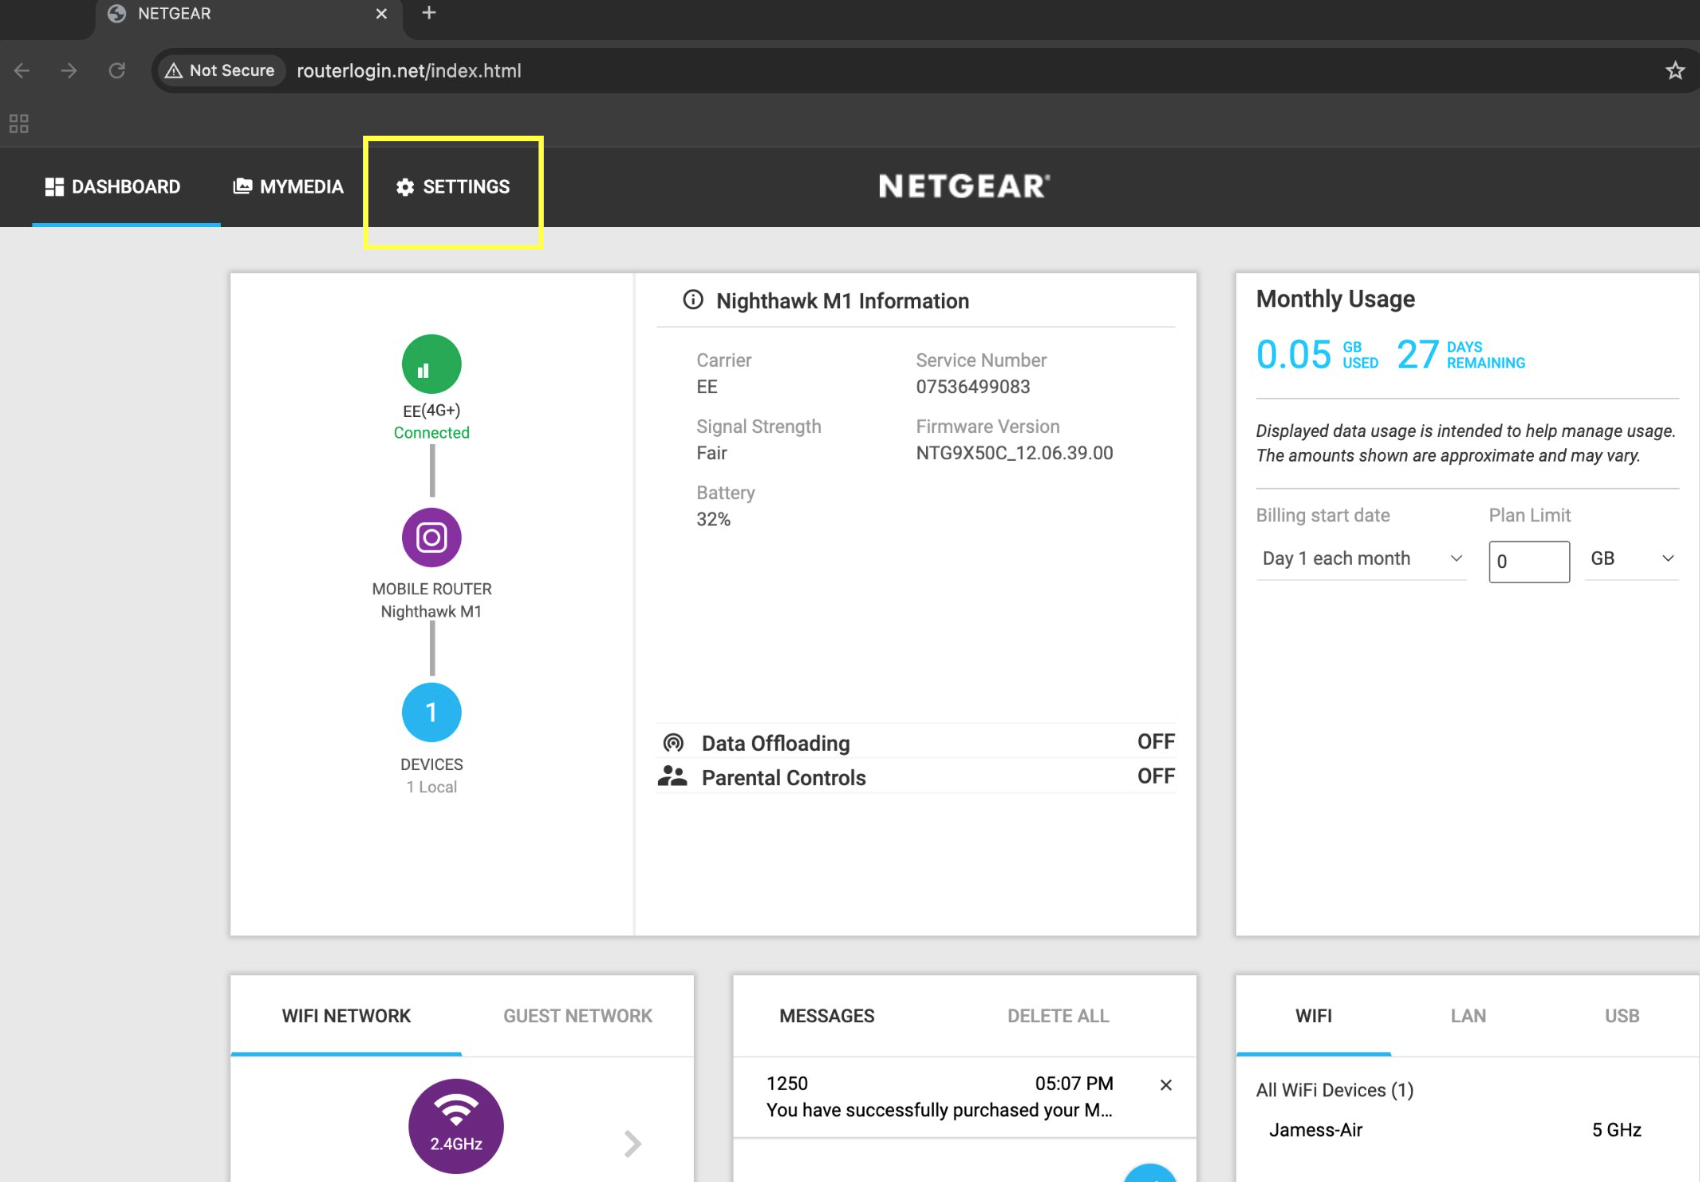
Task: Open the Settings gear icon
Action: (406, 187)
